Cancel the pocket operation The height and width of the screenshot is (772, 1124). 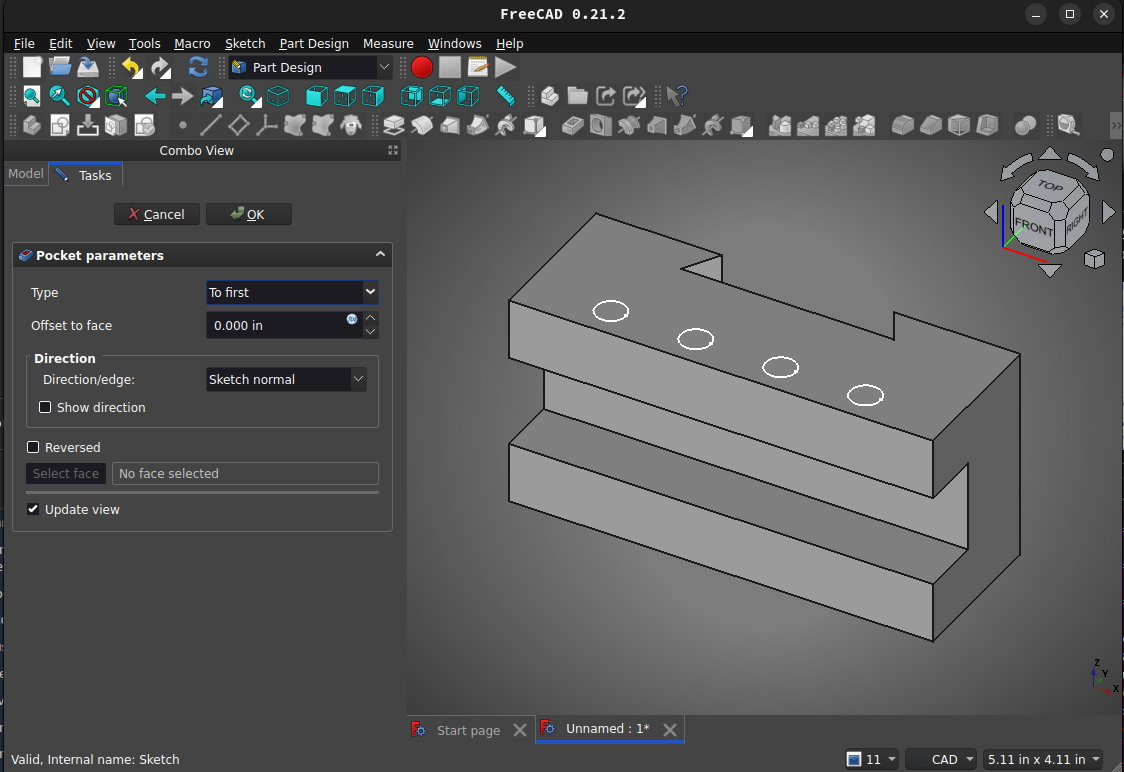[x=156, y=214]
